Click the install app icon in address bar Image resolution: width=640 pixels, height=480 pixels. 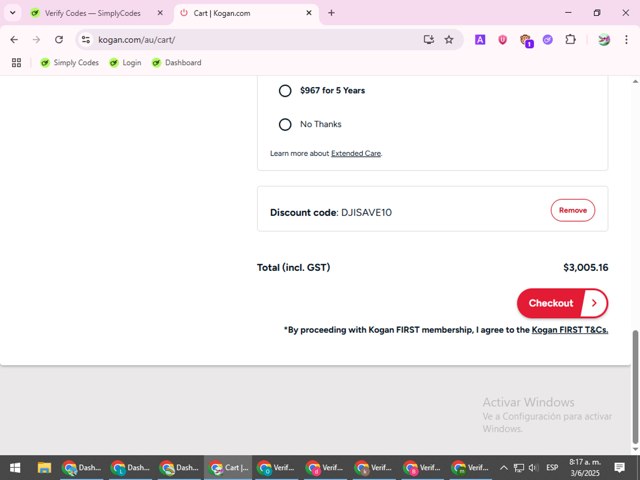point(429,40)
